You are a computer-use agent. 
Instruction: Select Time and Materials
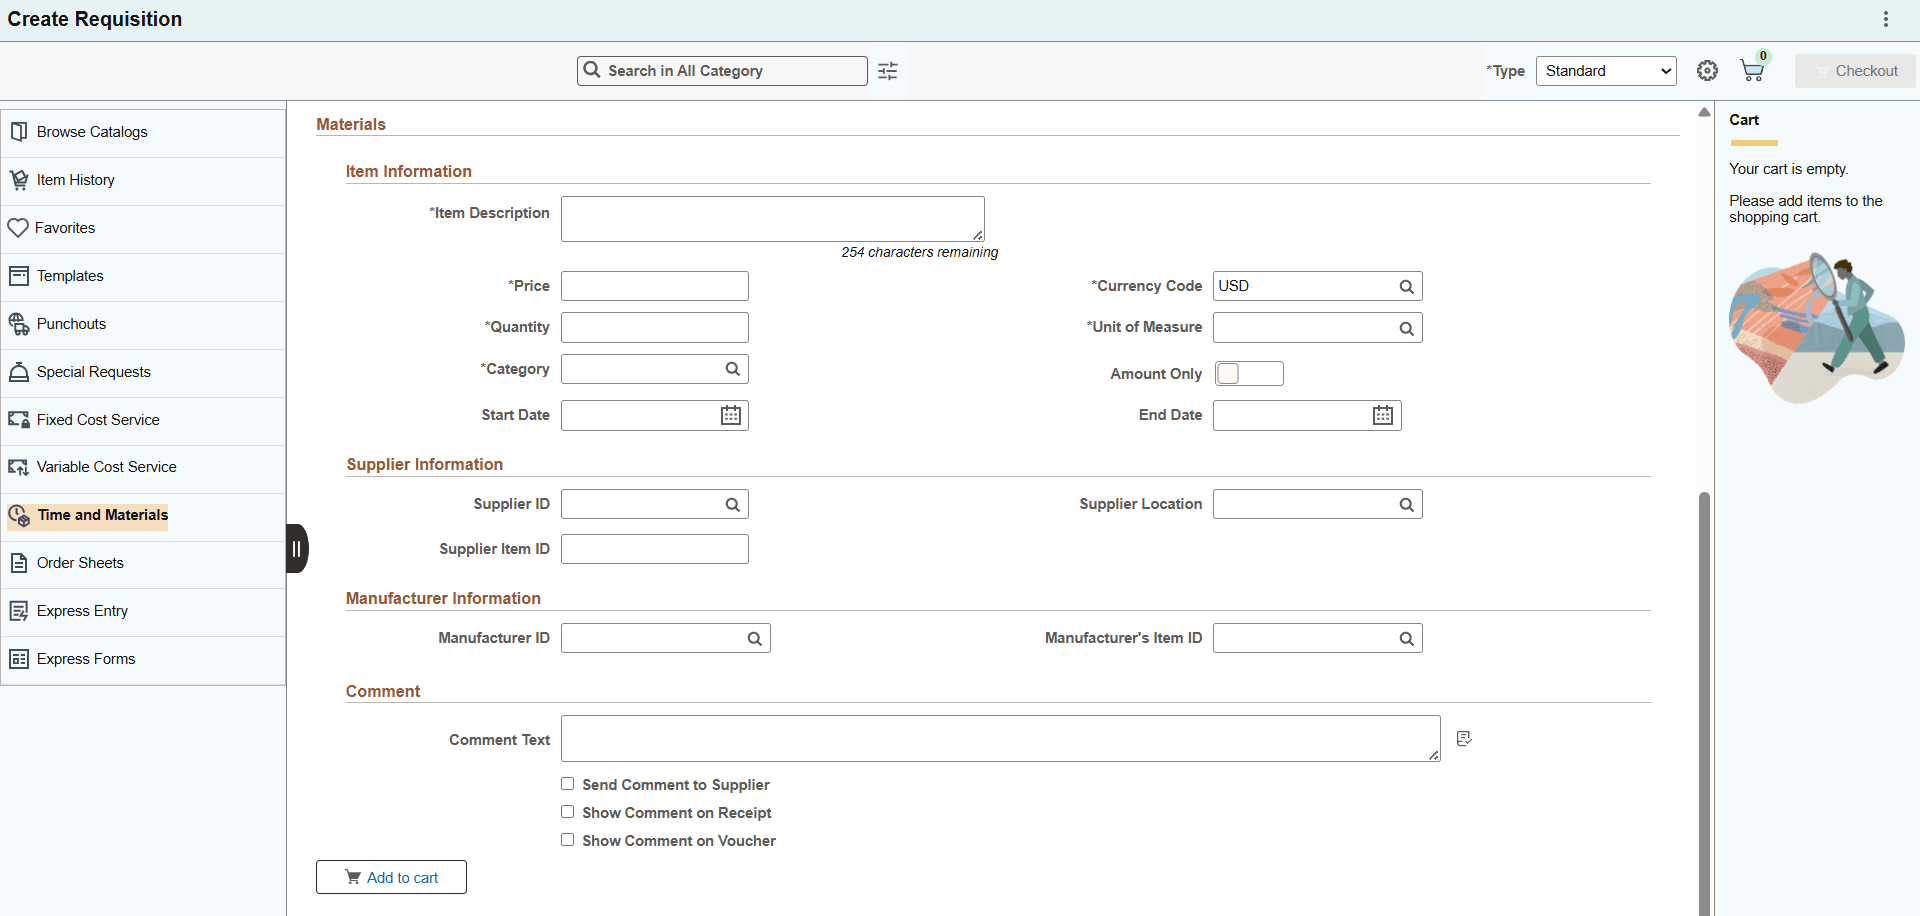pos(143,516)
